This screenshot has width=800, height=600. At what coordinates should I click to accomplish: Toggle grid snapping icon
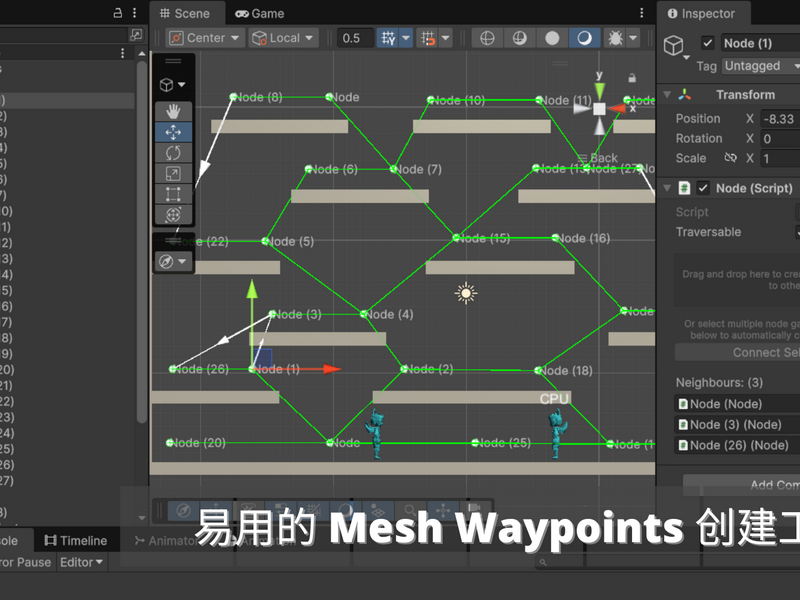pyautogui.click(x=388, y=38)
